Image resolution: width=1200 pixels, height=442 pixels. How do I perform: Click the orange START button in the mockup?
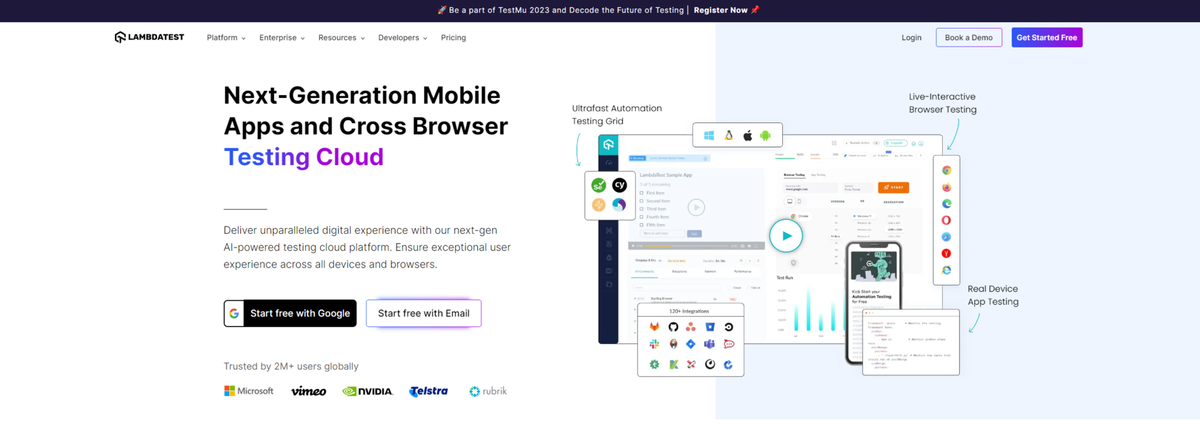[x=894, y=188]
